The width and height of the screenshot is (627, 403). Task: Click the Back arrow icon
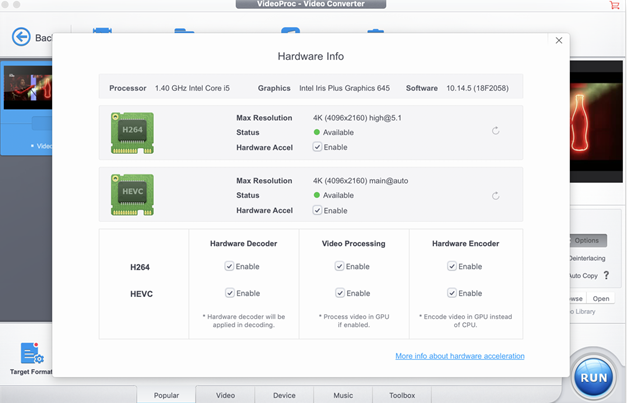21,37
